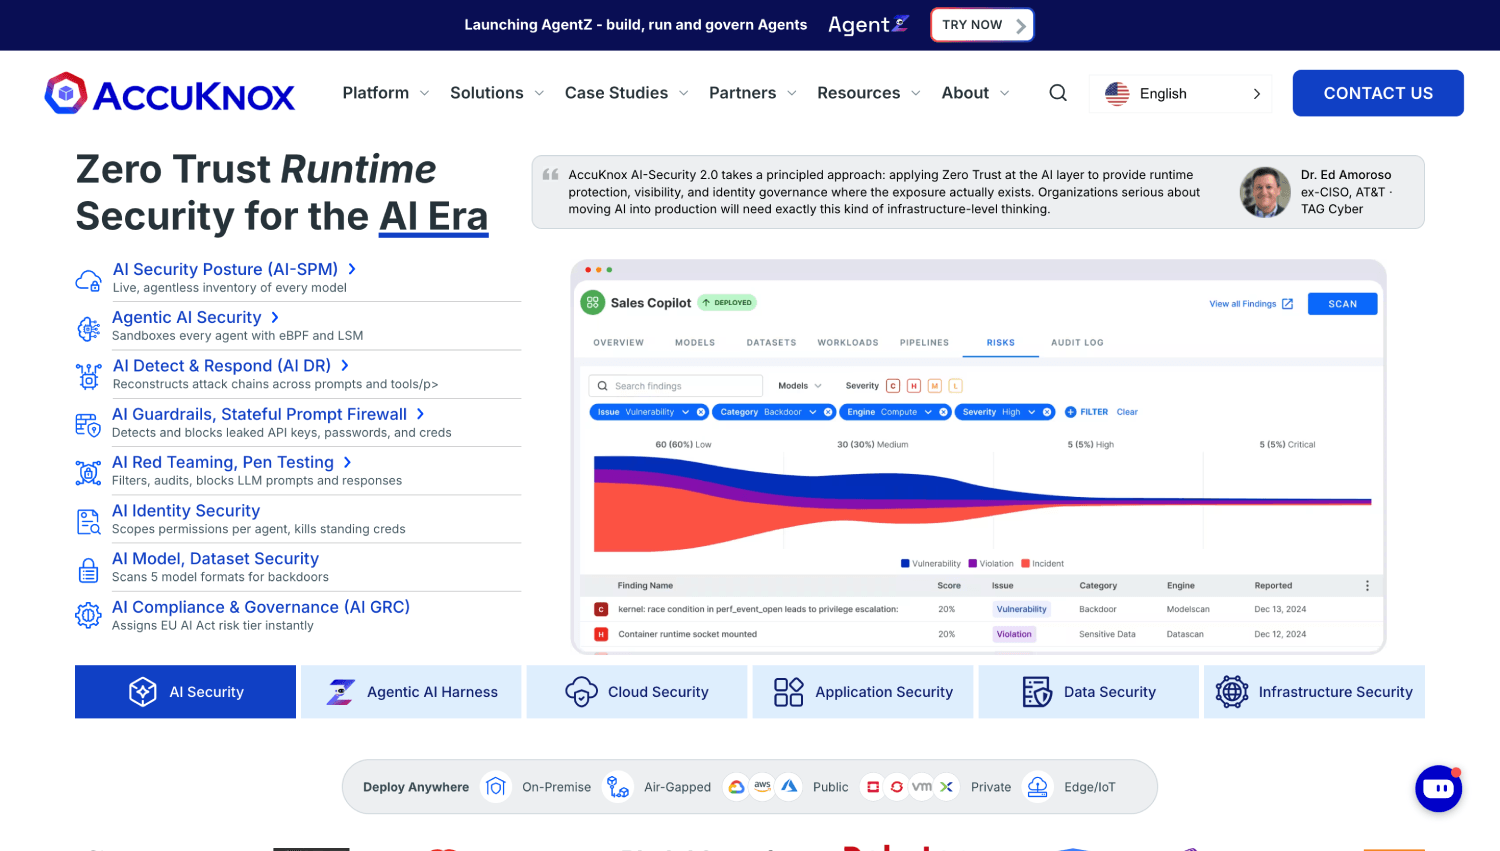Expand the Partners menu

tap(753, 93)
